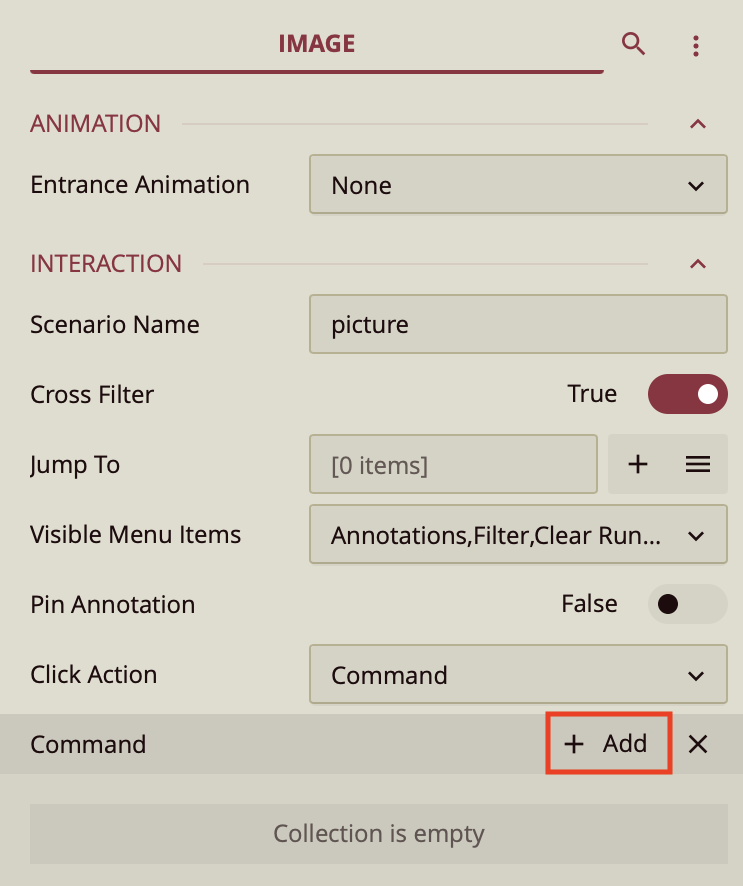The width and height of the screenshot is (743, 886).
Task: Remove the Command action with the X icon
Action: (697, 744)
